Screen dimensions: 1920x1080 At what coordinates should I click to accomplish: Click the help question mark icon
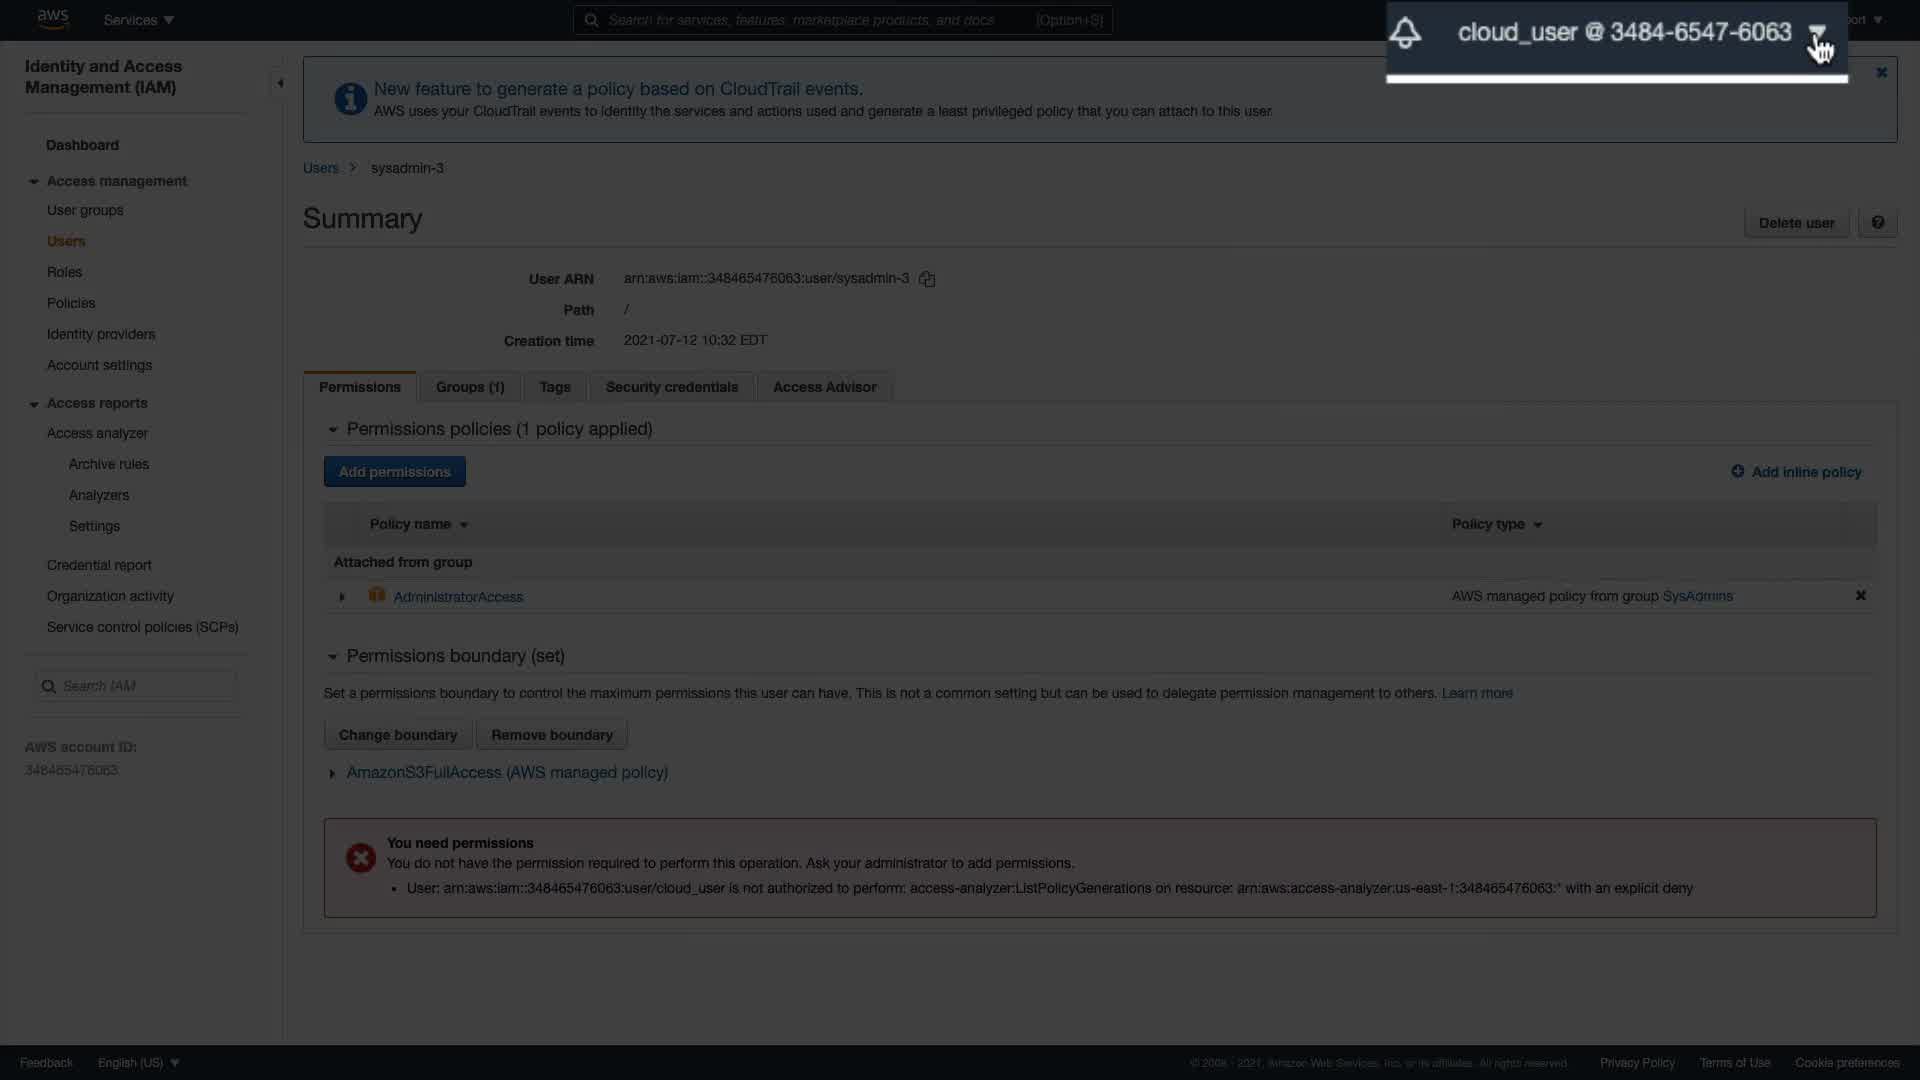coord(1877,223)
